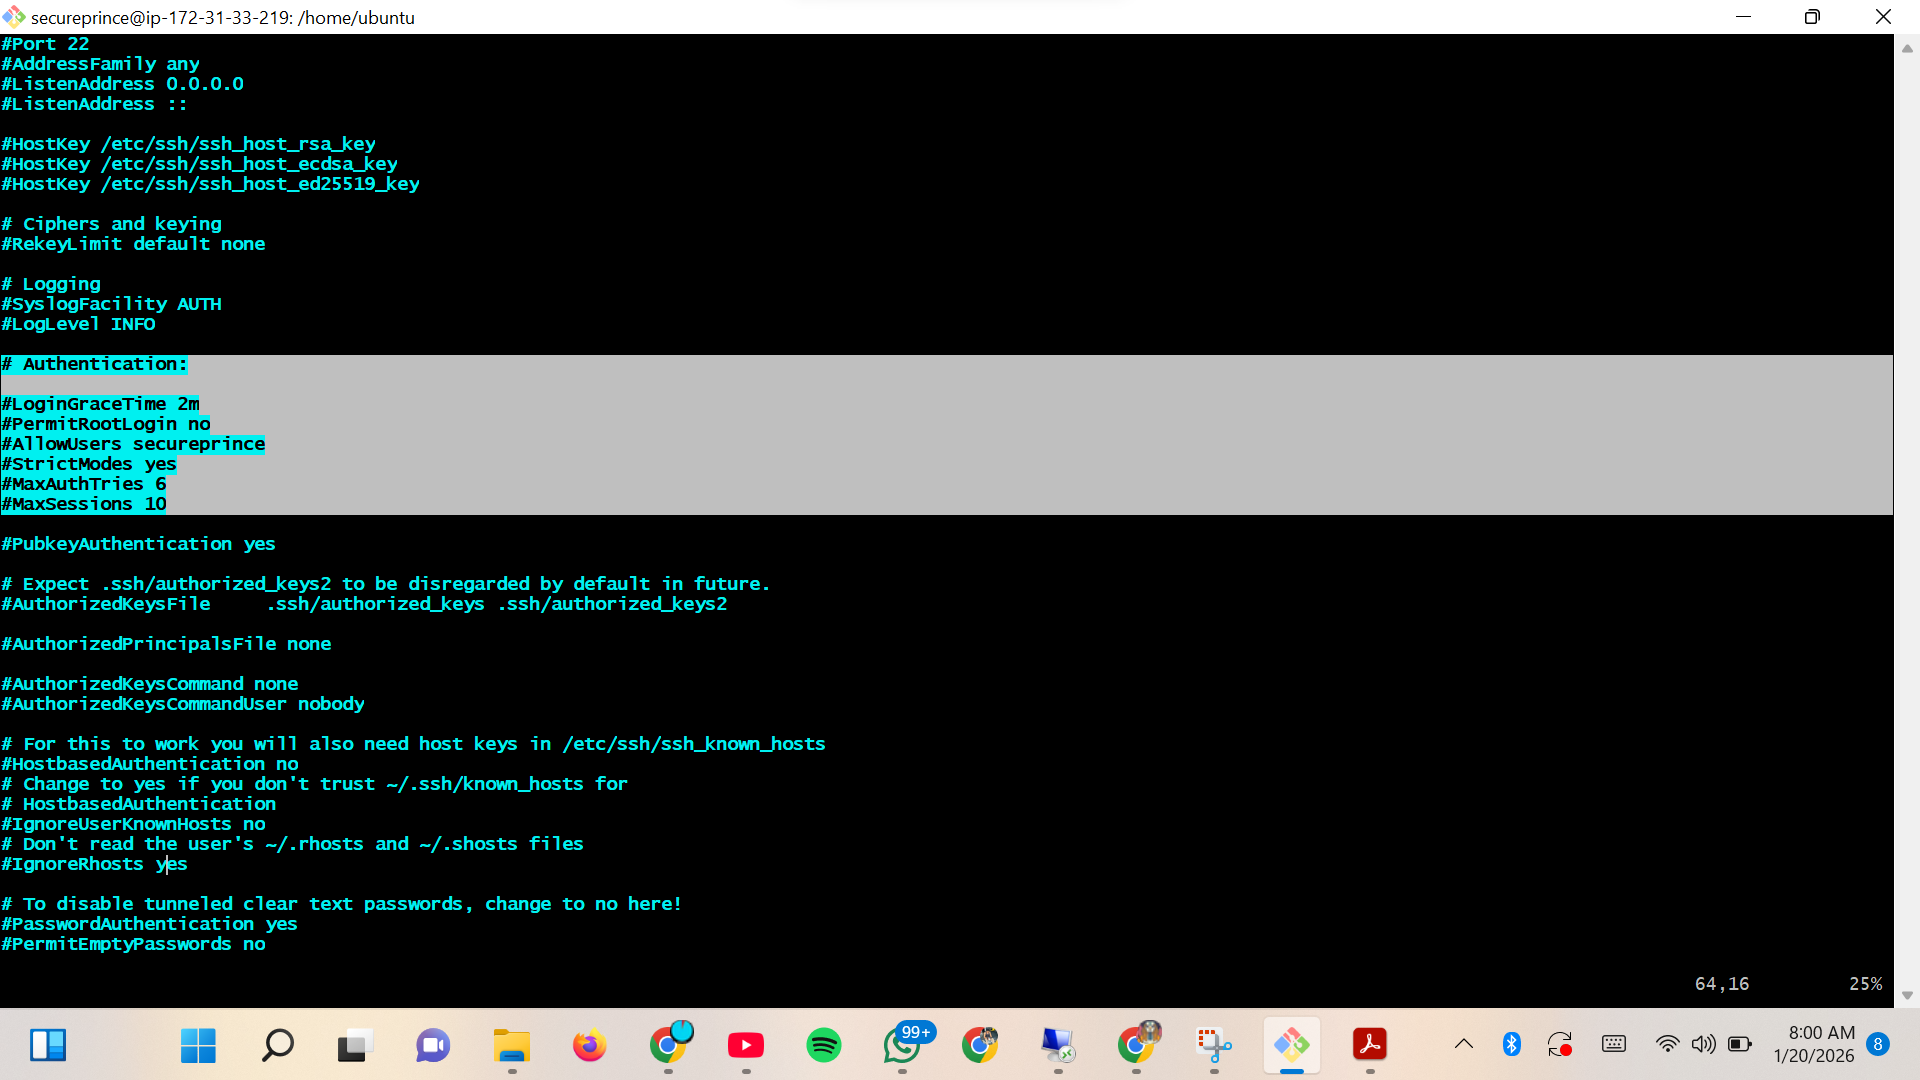Click '#AllowUsers secureprince' line

134,444
